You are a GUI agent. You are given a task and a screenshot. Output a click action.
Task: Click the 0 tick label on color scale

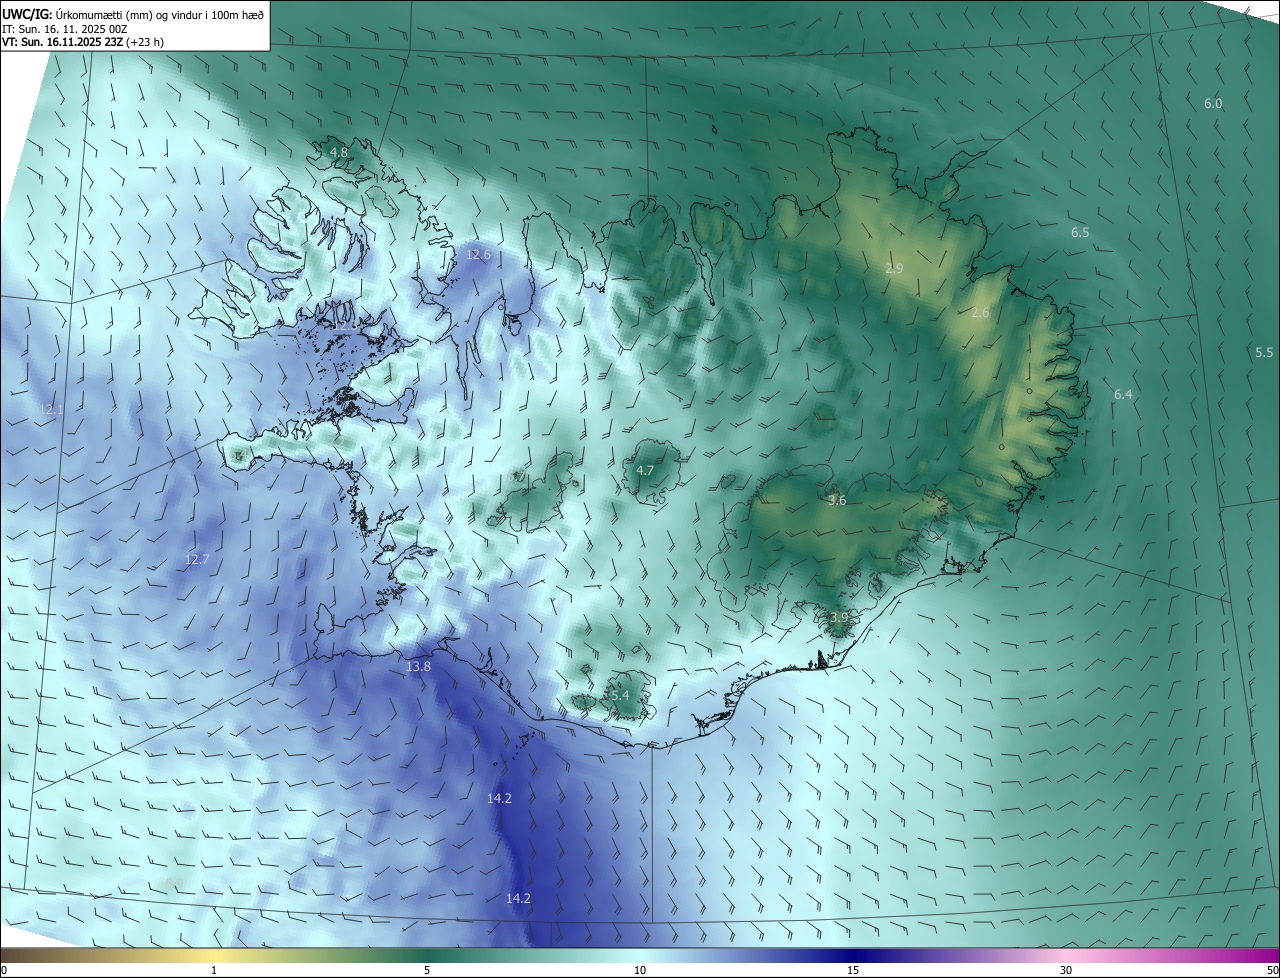tap(4, 970)
